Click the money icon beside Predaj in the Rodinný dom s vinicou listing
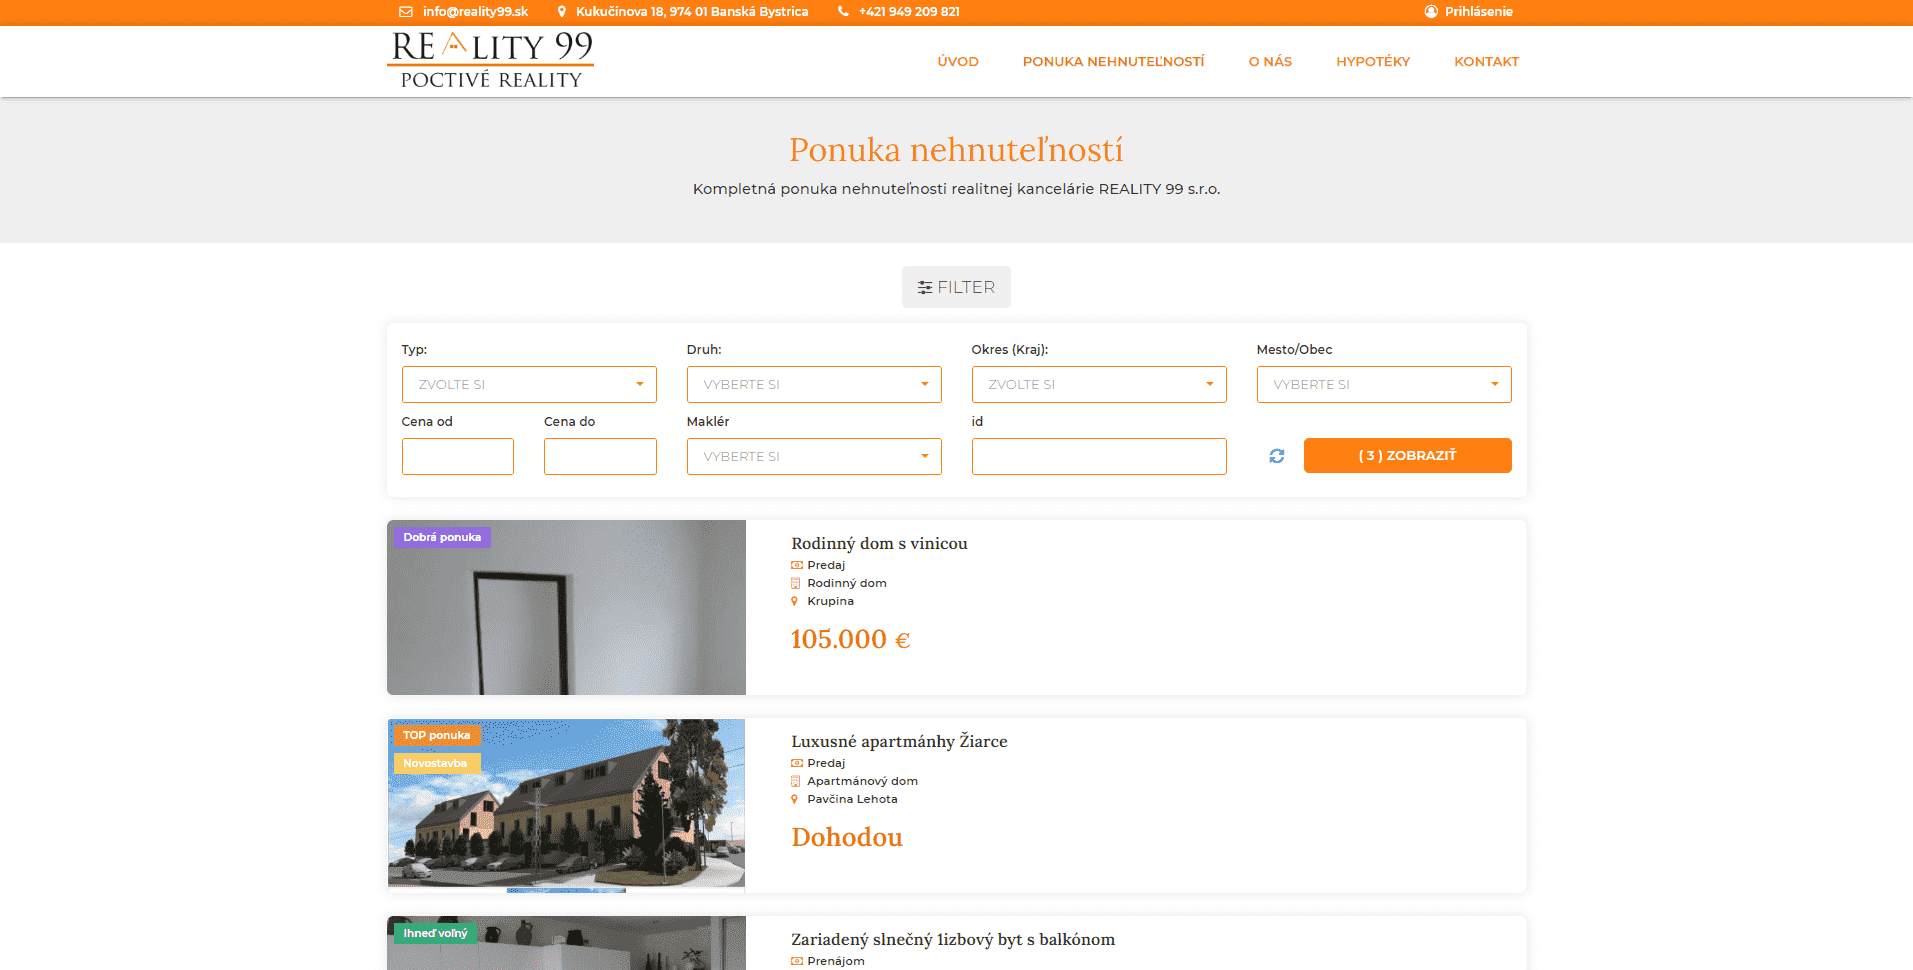The height and width of the screenshot is (970, 1913). 797,566
